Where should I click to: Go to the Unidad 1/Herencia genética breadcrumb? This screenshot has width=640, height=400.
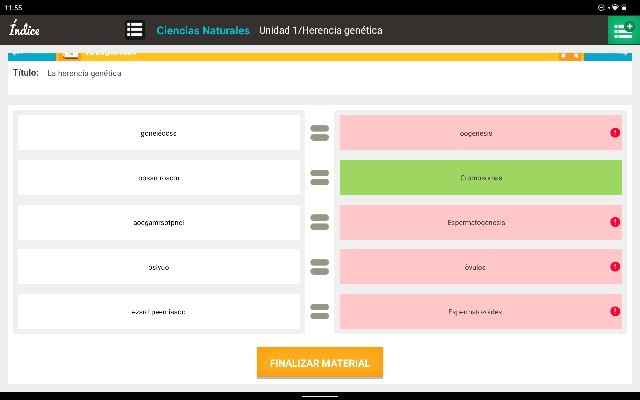click(320, 30)
